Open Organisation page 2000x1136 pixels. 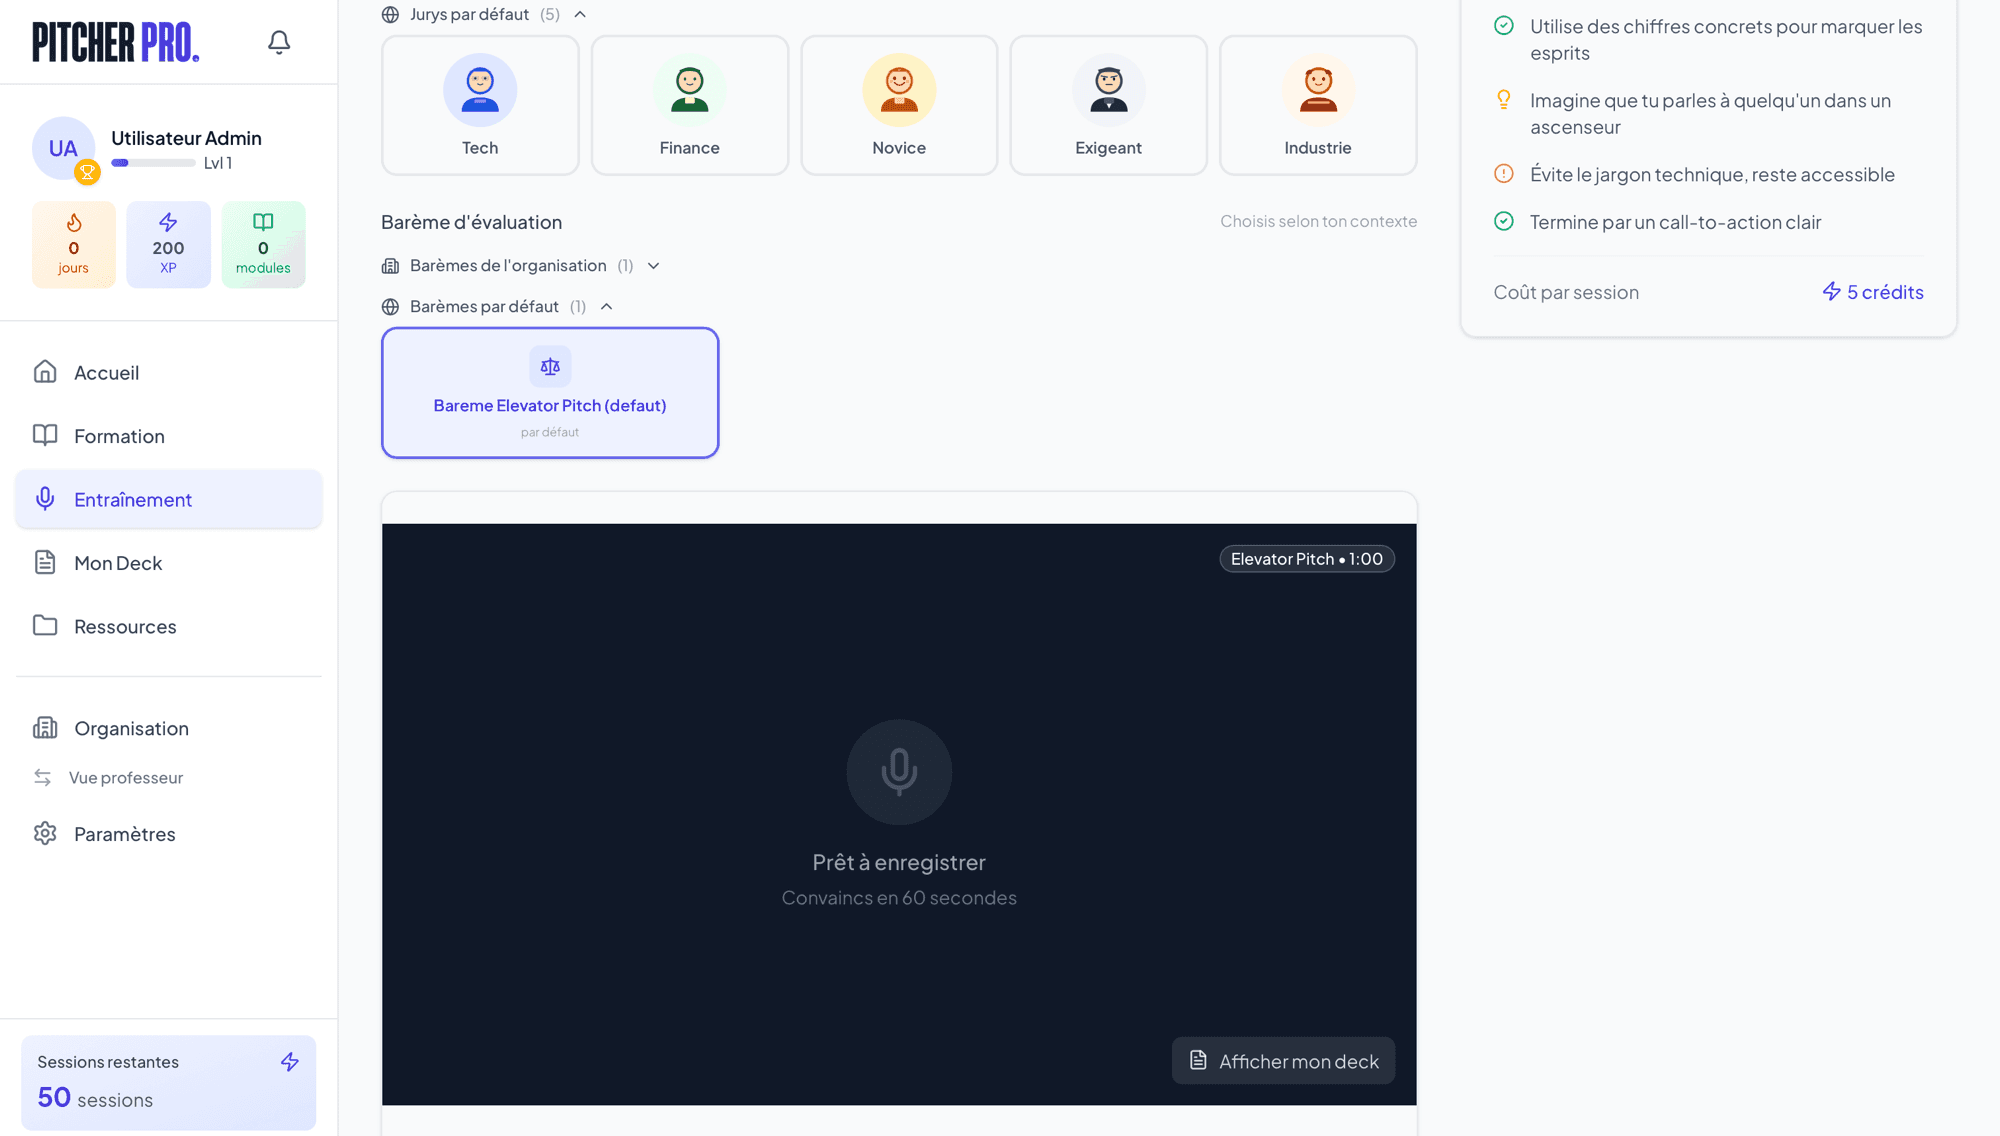coord(169,728)
